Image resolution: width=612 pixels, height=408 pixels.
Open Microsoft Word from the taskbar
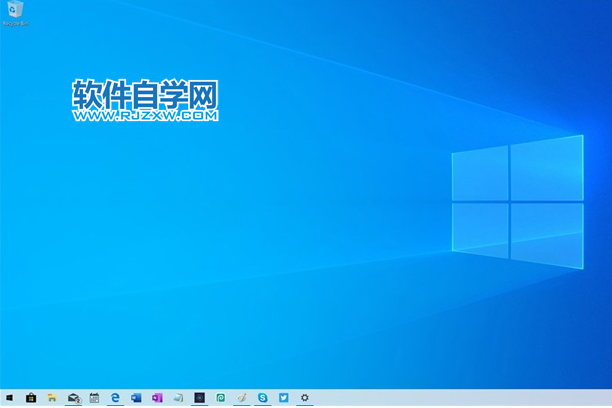click(x=136, y=398)
